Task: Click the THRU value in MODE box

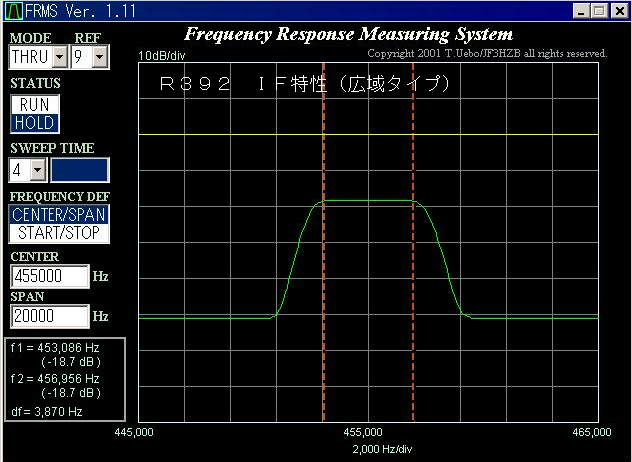Action: (x=30, y=57)
